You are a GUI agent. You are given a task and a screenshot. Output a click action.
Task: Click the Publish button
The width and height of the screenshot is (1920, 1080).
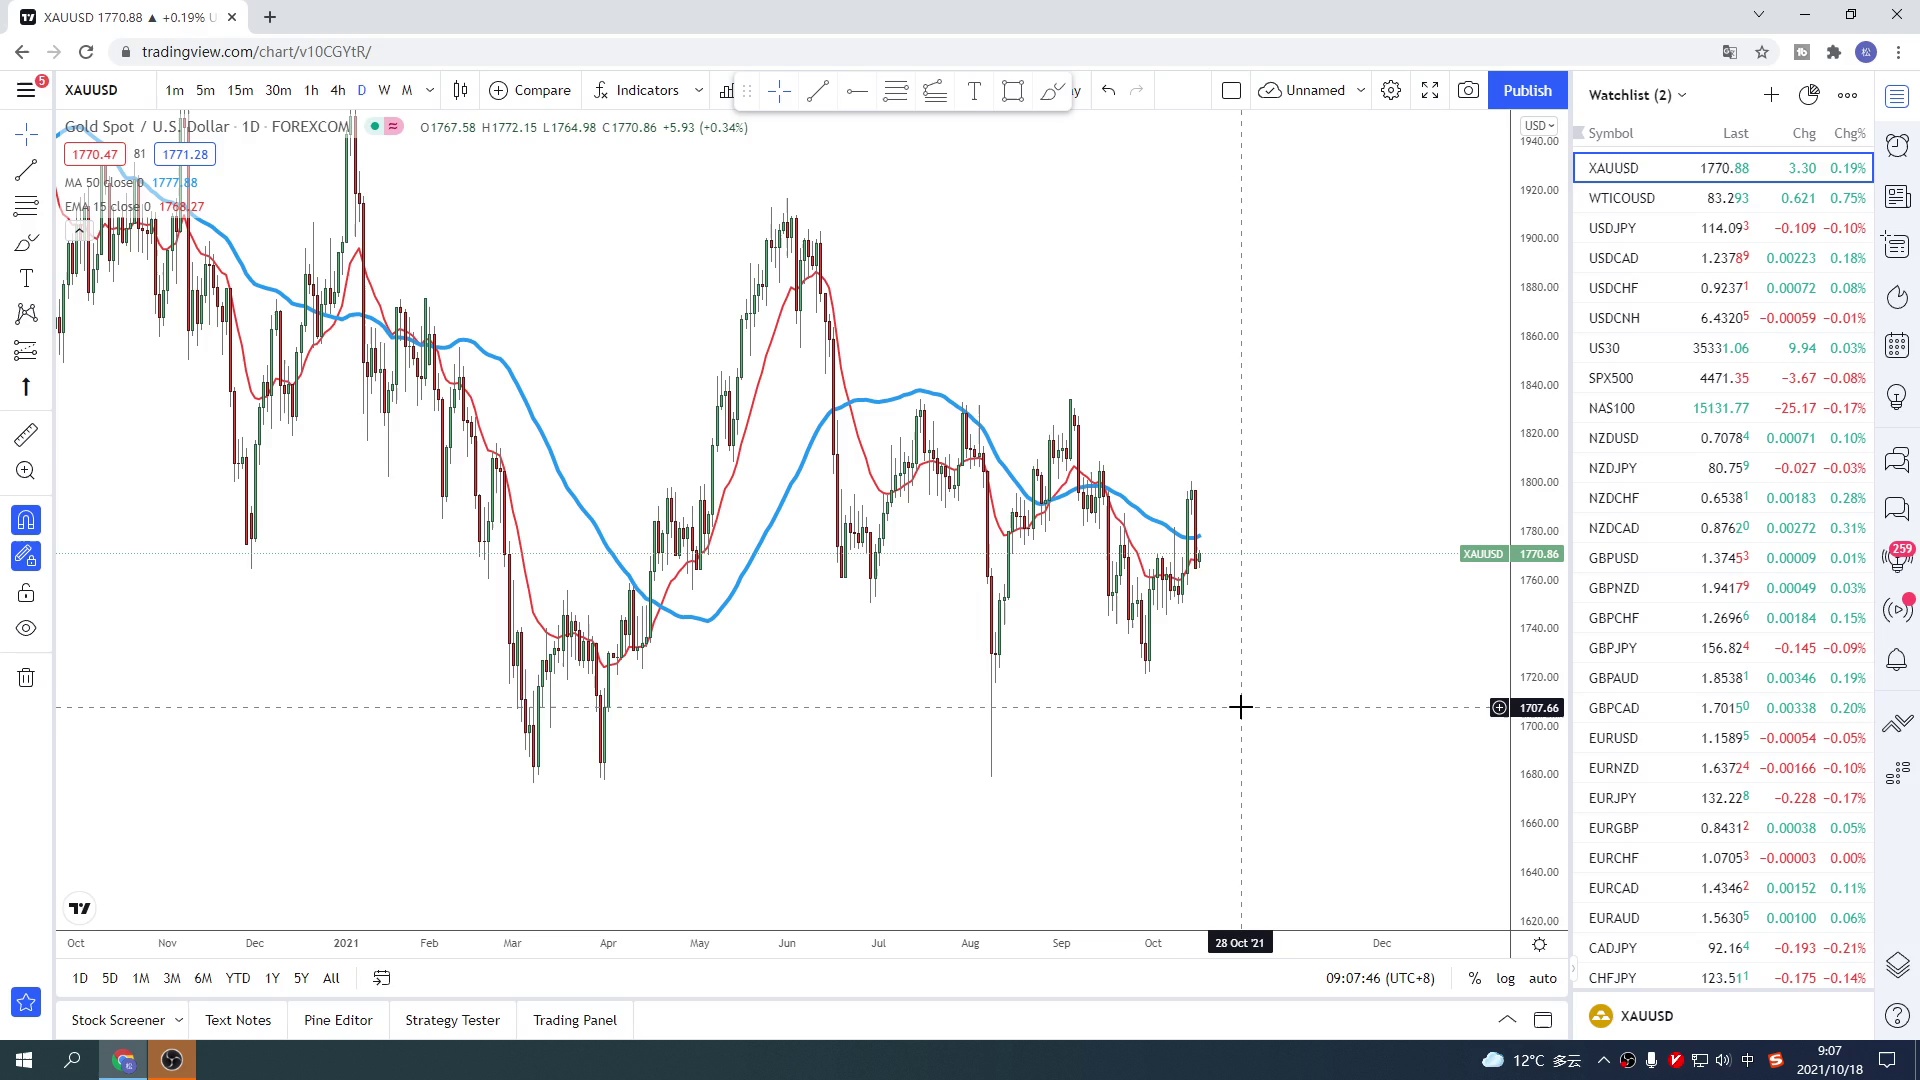[x=1527, y=91]
